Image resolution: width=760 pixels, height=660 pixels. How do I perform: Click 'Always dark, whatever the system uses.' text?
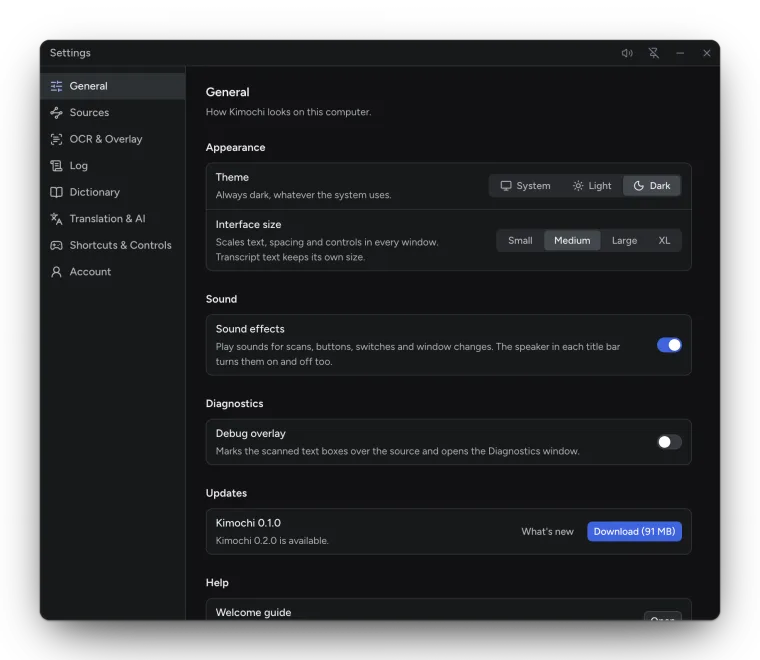[x=303, y=195]
